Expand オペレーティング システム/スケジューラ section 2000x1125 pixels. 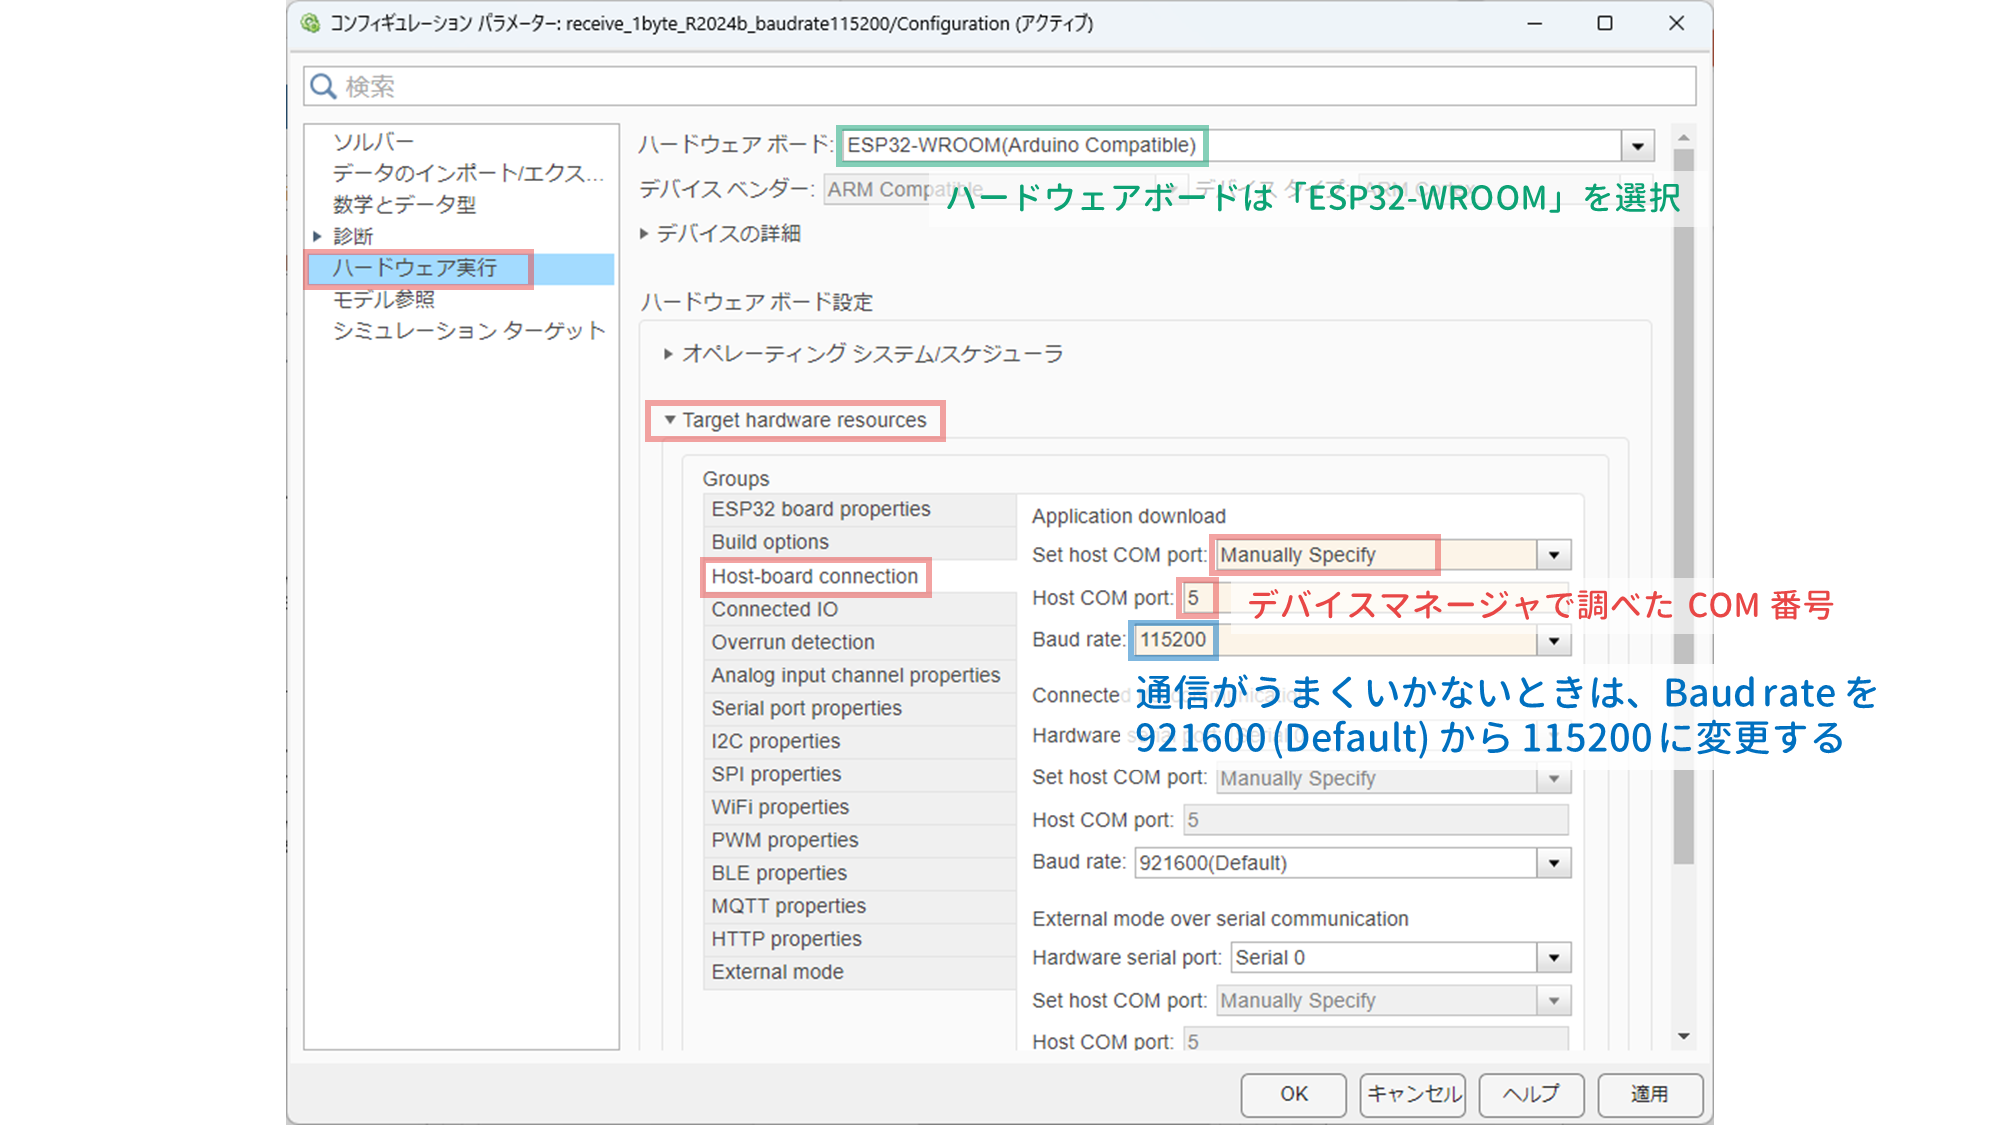pyautogui.click(x=668, y=354)
